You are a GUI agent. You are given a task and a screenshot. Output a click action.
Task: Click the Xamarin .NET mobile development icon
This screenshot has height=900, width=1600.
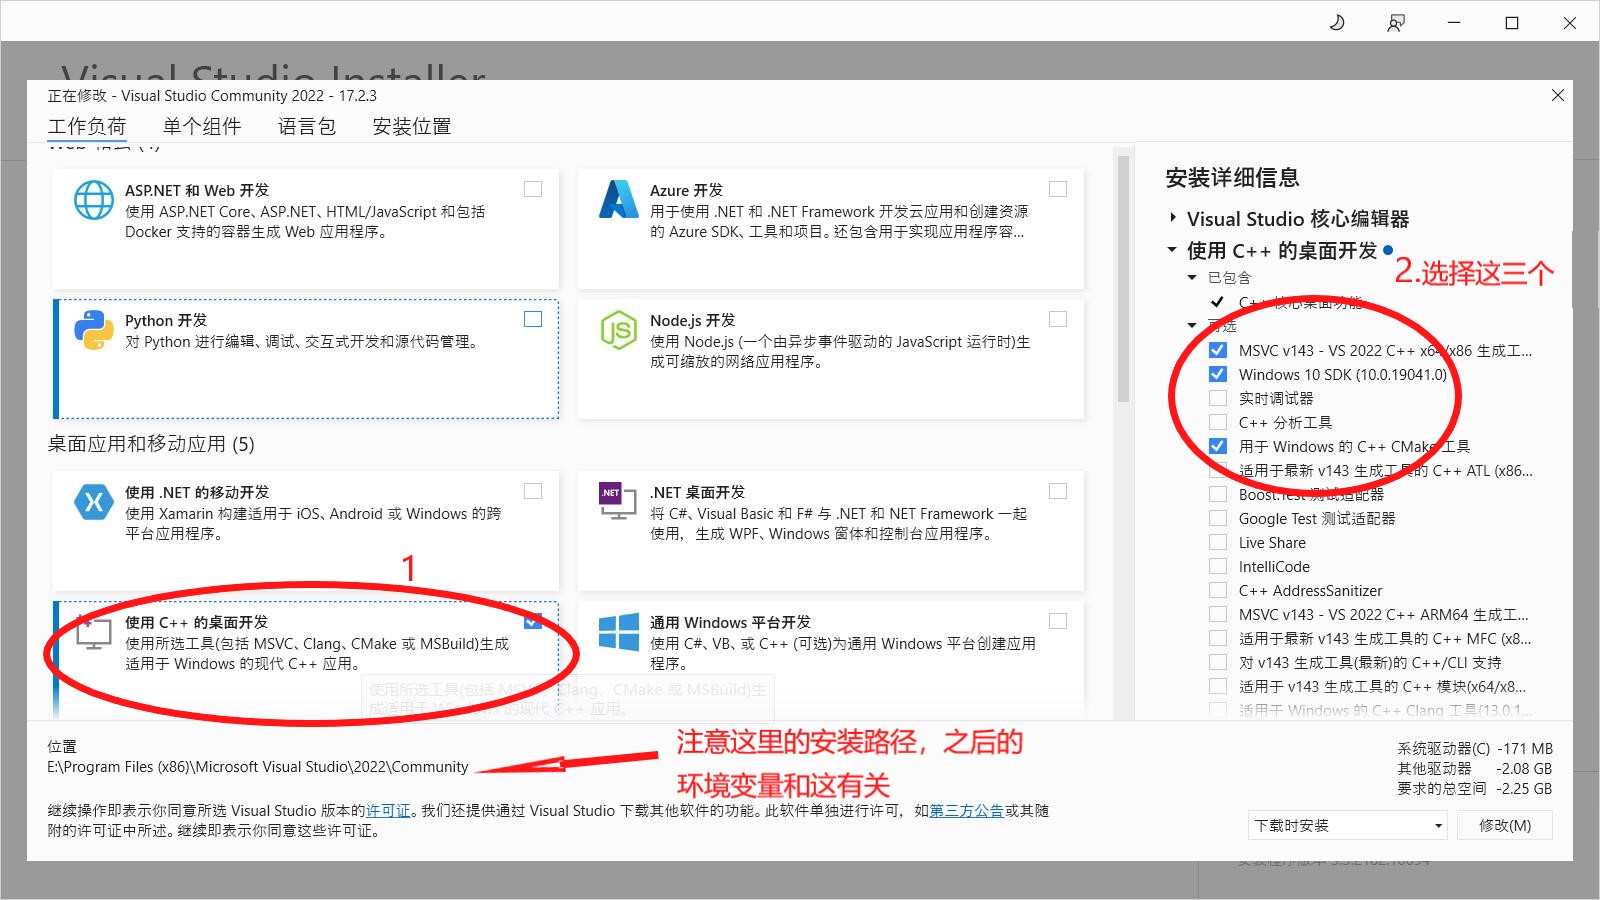94,502
